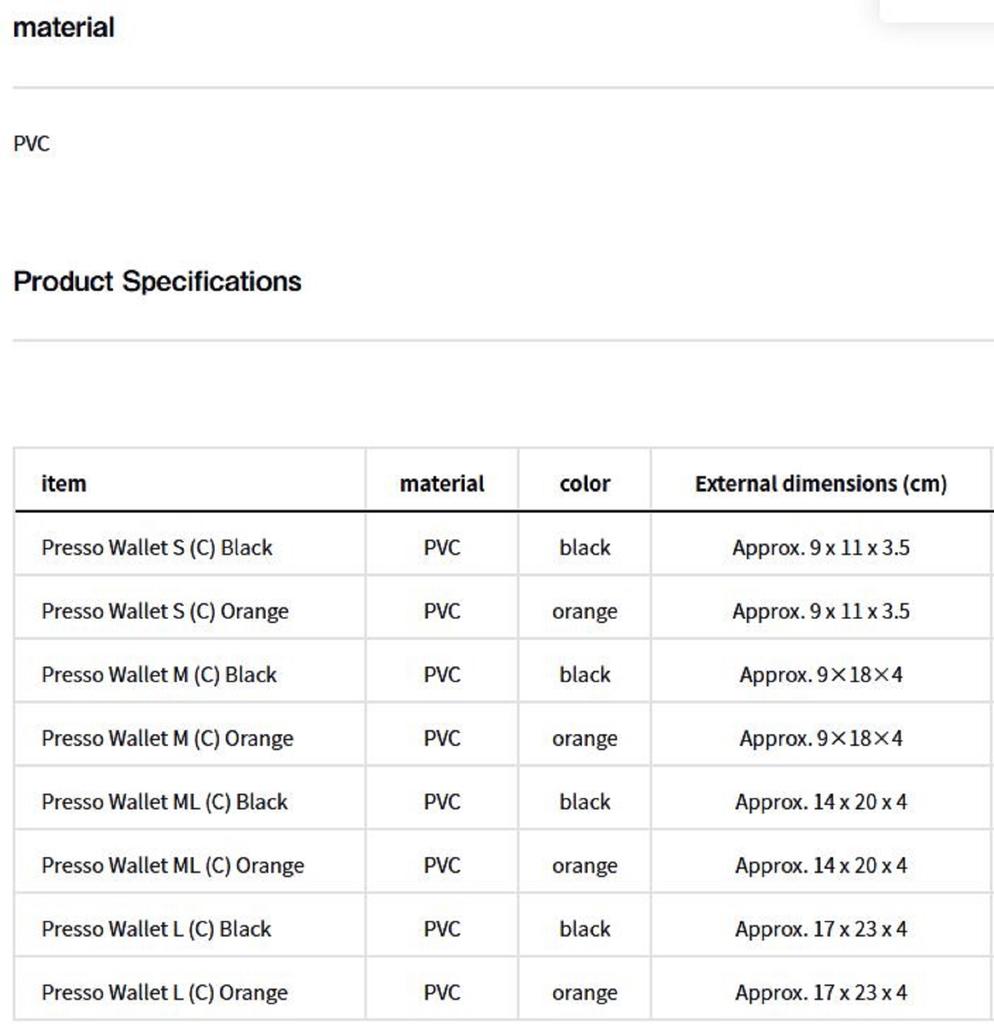Click the "Product Specifications" heading

coord(157,281)
